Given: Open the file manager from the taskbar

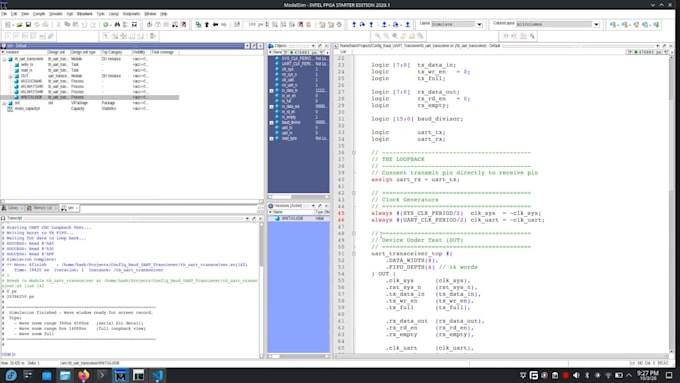Looking at the screenshot, I should [65, 375].
